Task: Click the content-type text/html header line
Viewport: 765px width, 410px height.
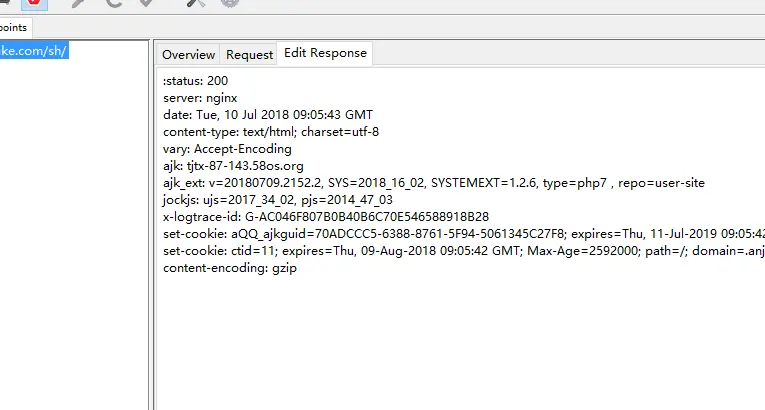Action: pos(271,132)
